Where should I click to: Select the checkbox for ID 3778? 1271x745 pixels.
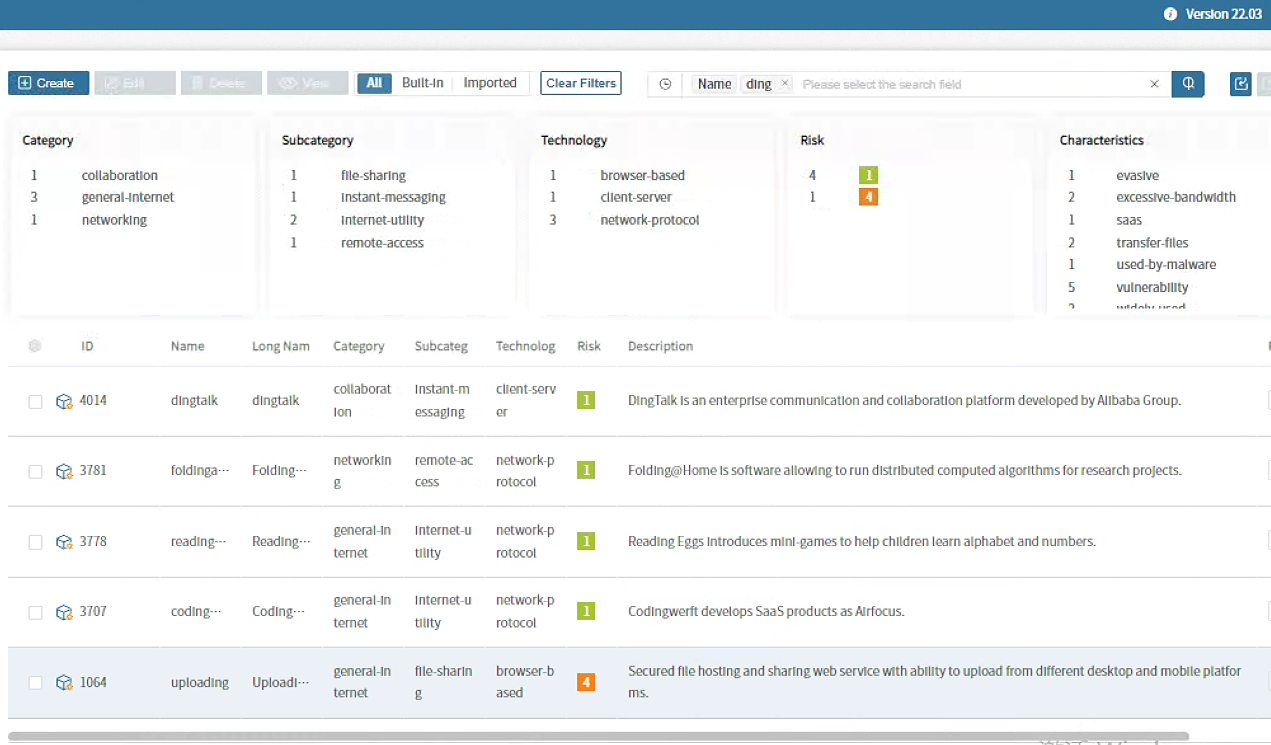tap(35, 542)
